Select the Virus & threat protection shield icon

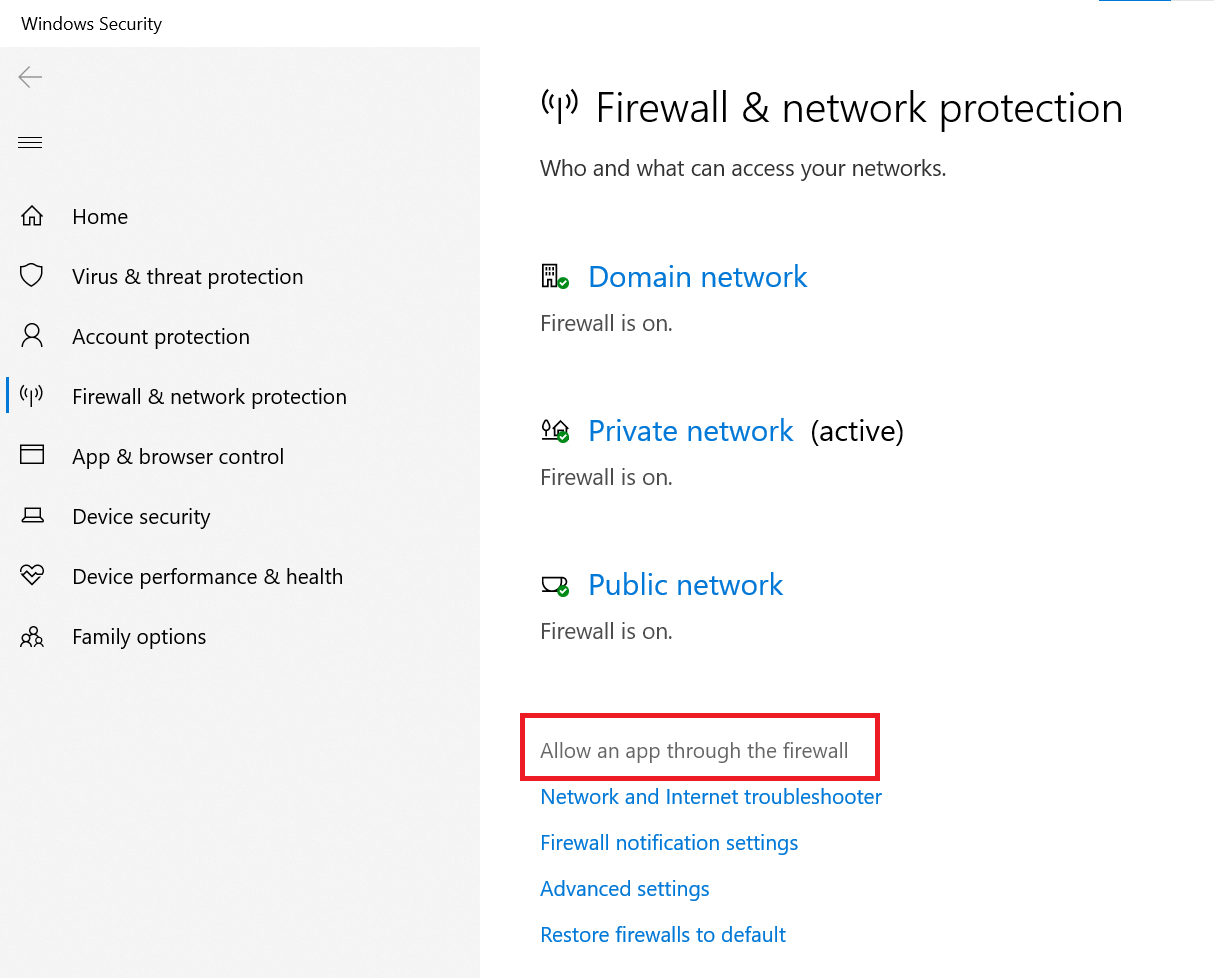32,276
